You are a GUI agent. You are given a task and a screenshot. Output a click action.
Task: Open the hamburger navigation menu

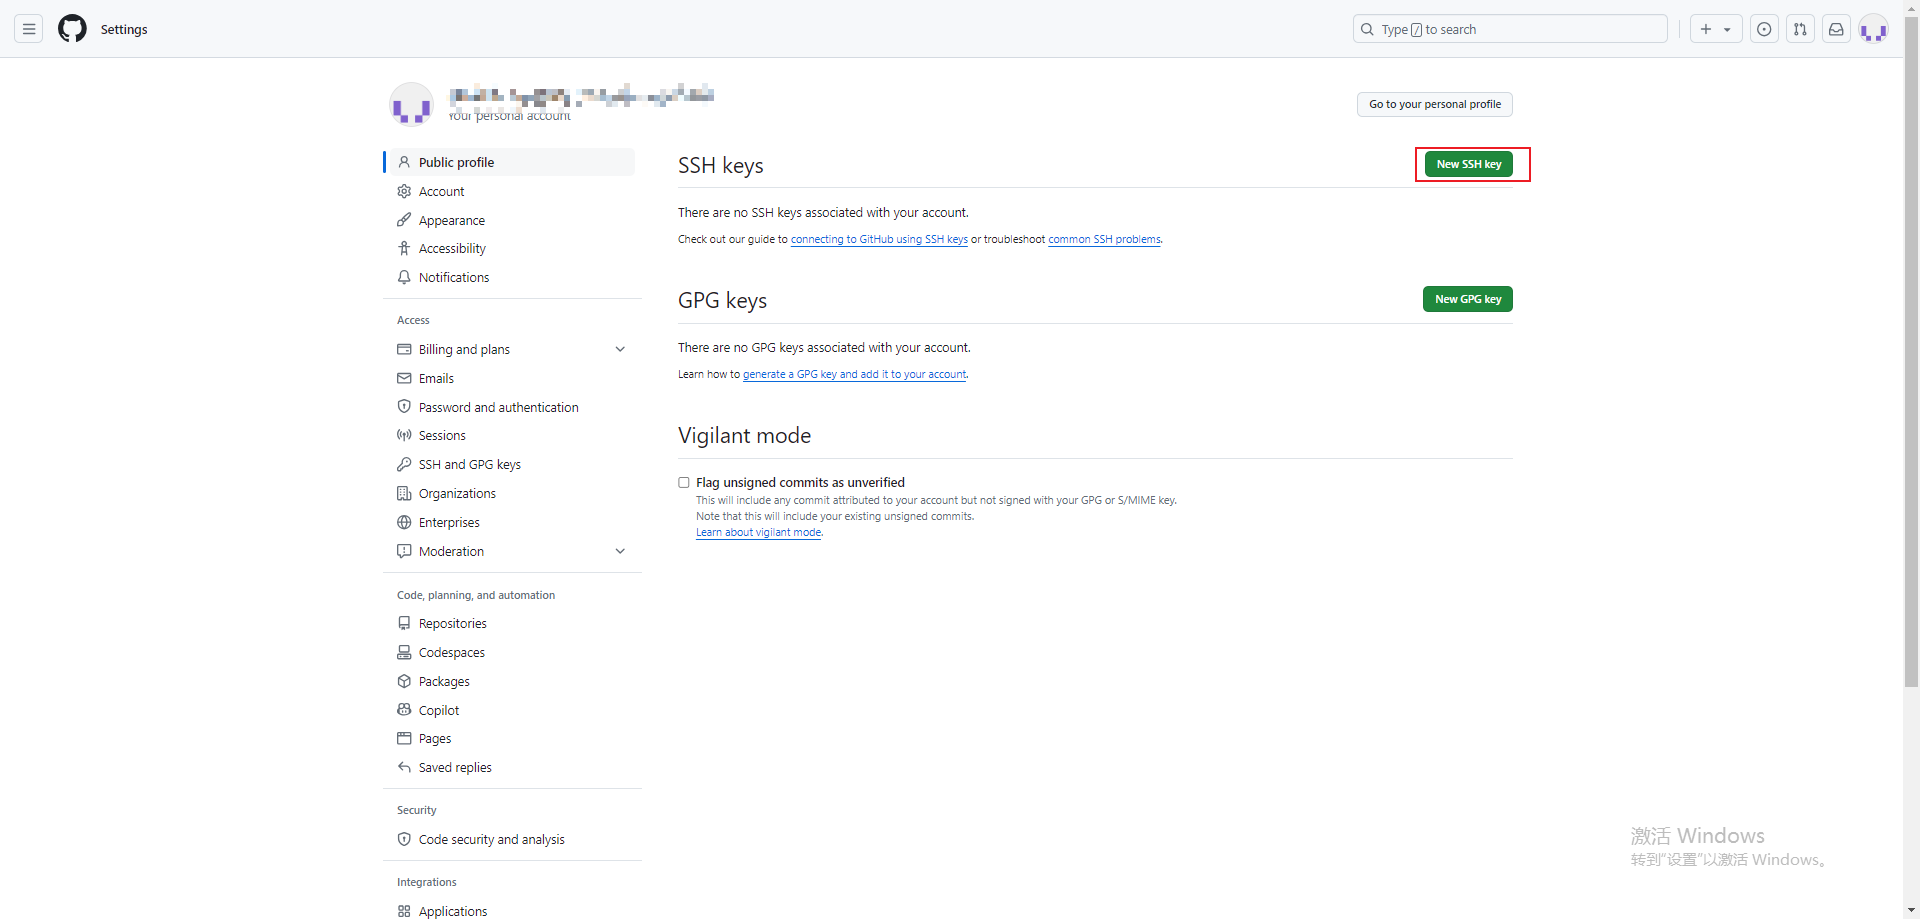(x=29, y=29)
